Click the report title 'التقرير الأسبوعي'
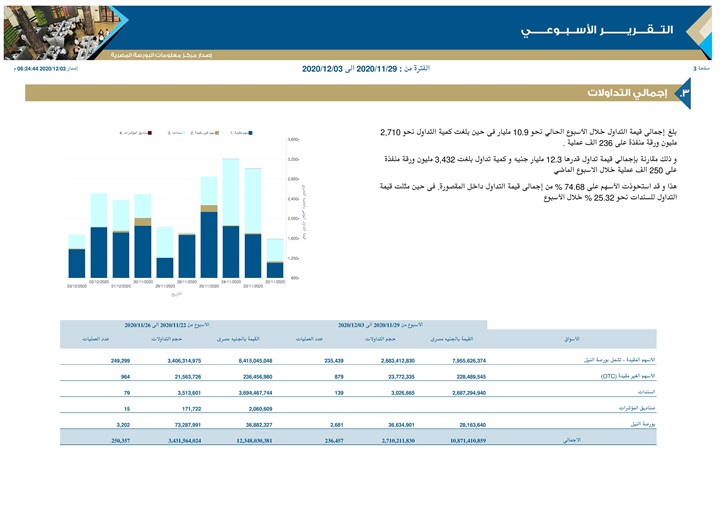Image resolution: width=720 pixels, height=509 pixels. (x=597, y=30)
